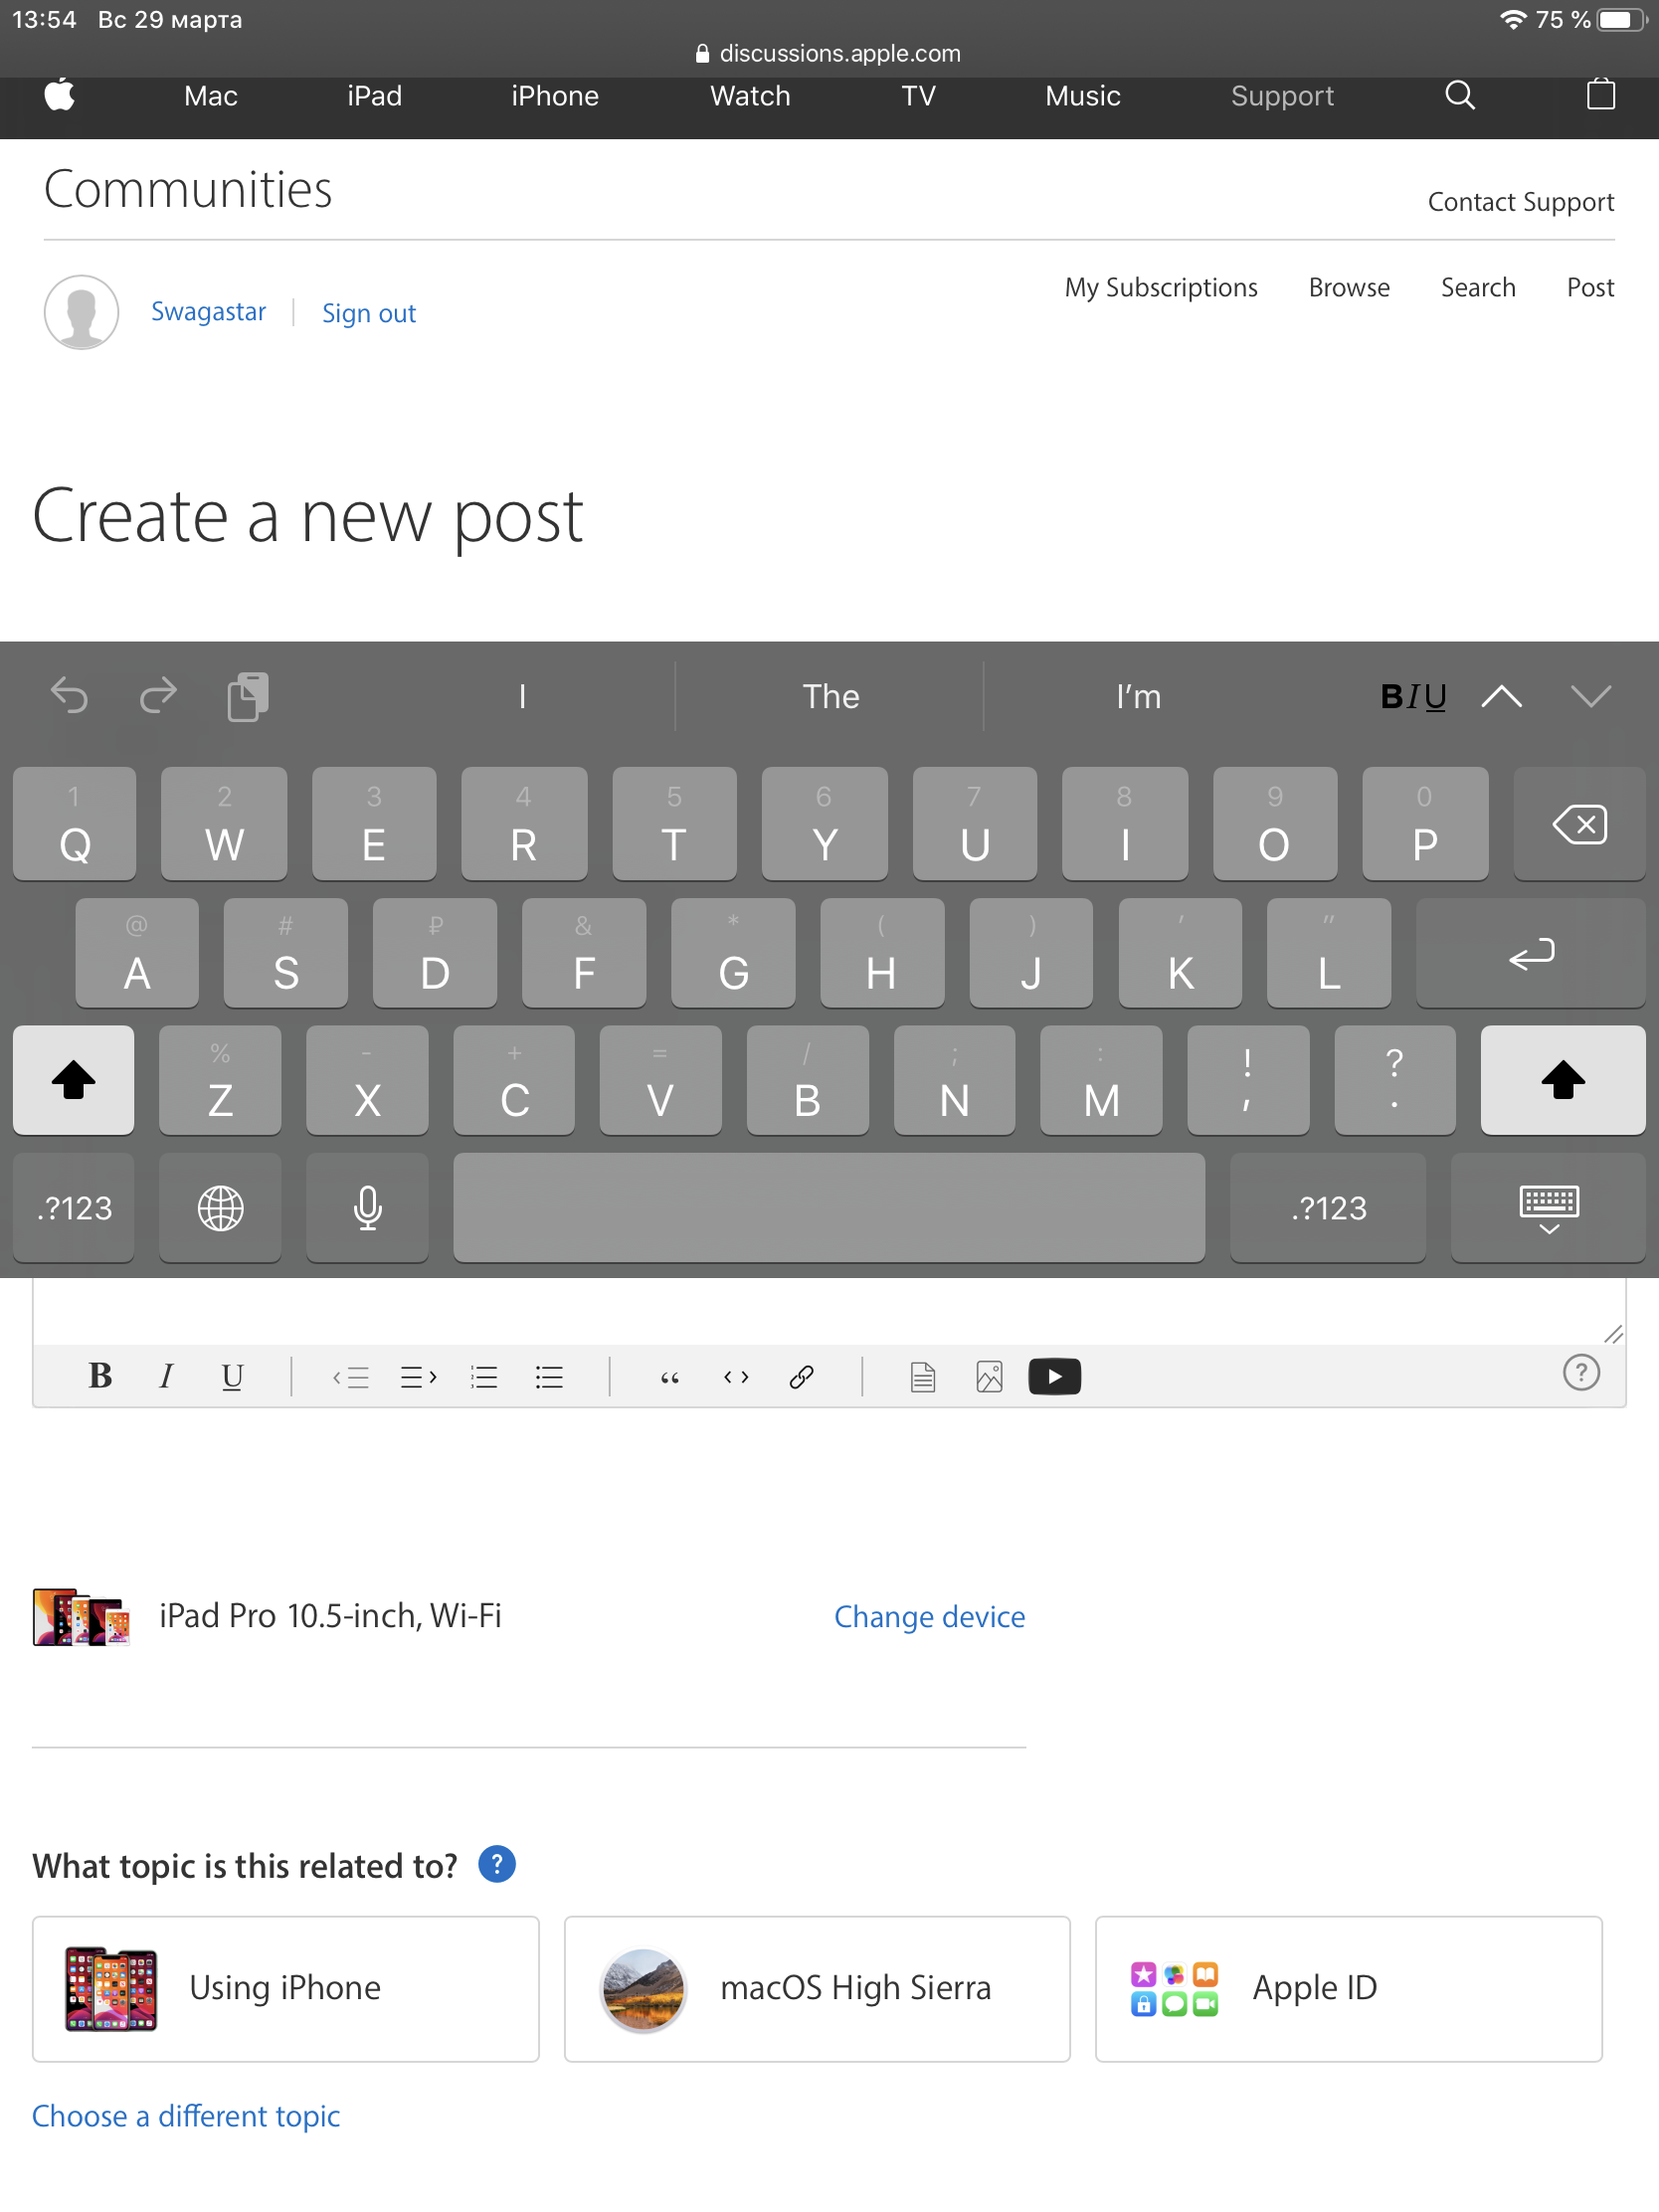
Task: Insert a block quote in the editor
Action: pos(670,1378)
